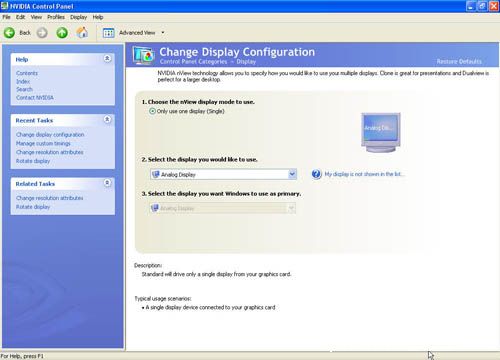Click My display is not shown link
Viewport: 500px width, 360px height.
pyautogui.click(x=364, y=174)
